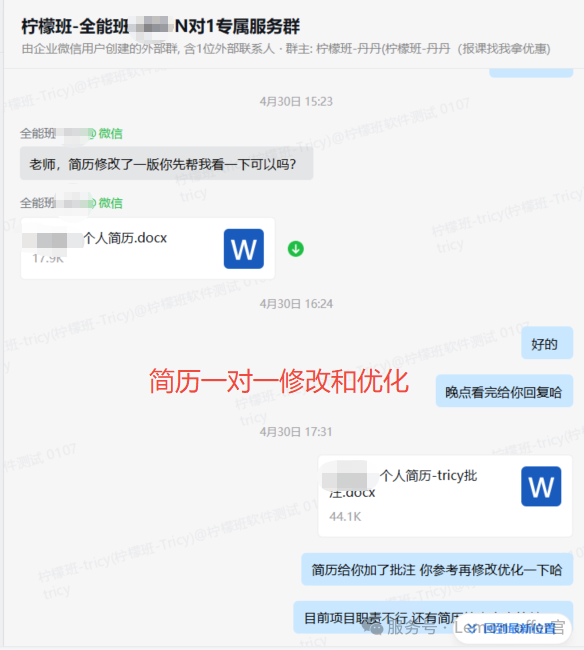Click the 4月30日 16:24 timestamp
584x650 pixels.
pyautogui.click(x=296, y=304)
